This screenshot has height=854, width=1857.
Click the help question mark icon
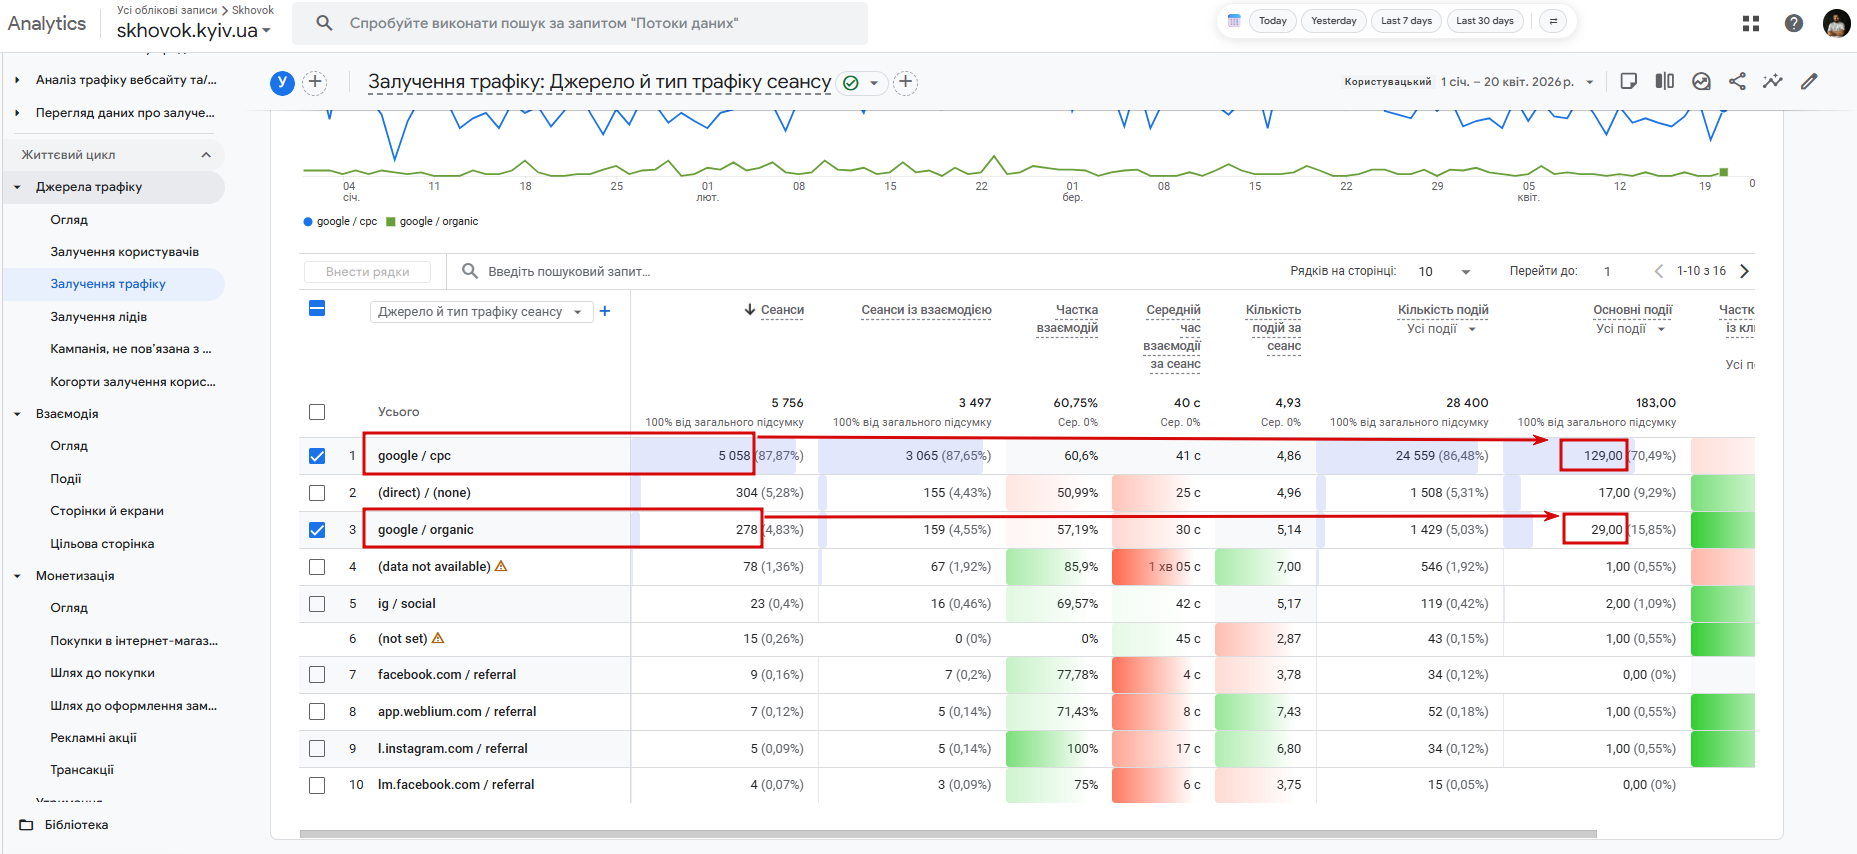point(1794,23)
